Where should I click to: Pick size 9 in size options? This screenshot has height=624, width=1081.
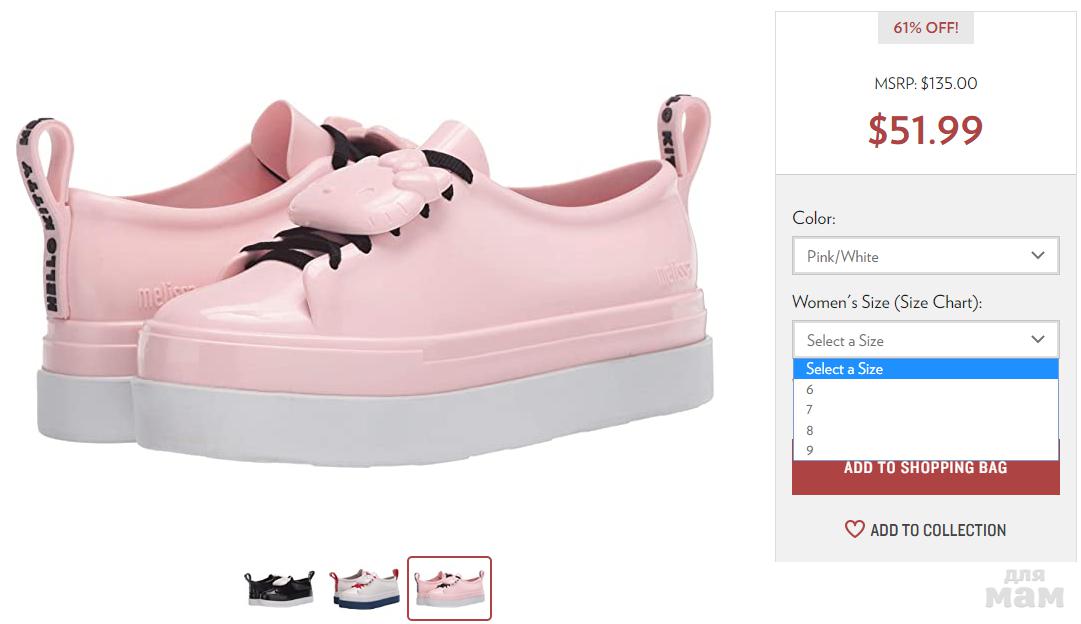pos(810,450)
